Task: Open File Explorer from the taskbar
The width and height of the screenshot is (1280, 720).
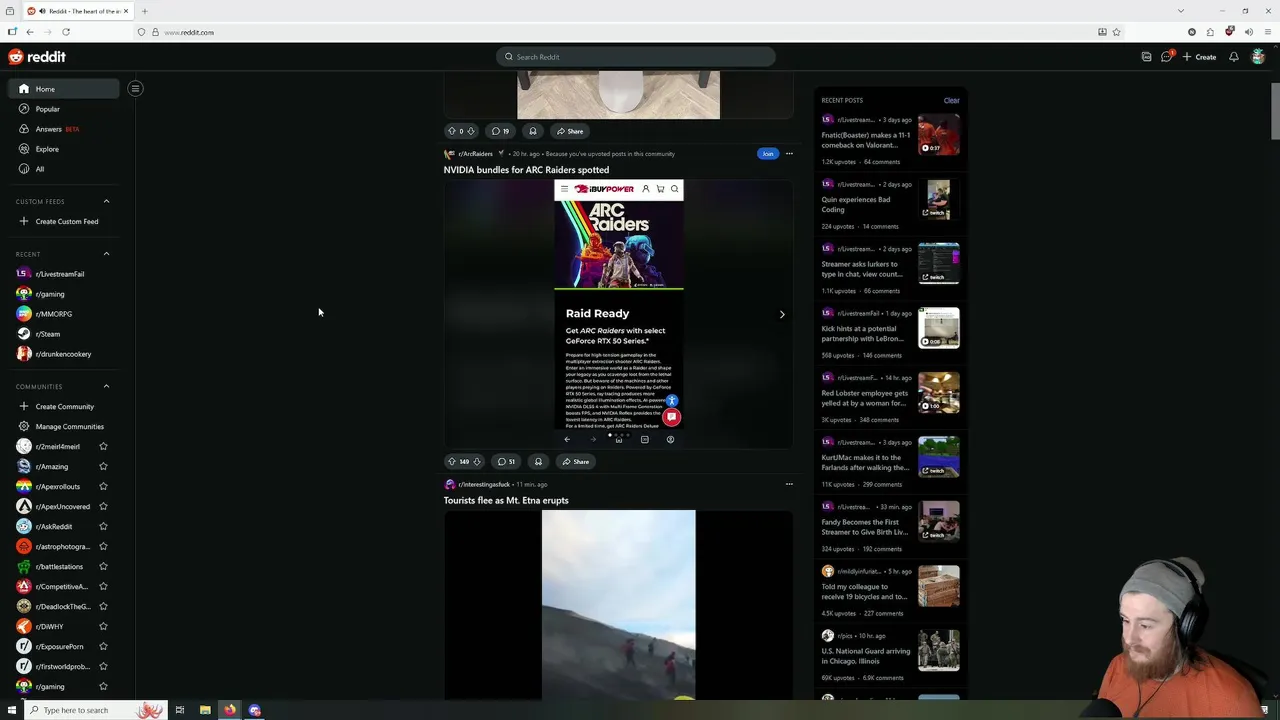Action: coord(205,710)
